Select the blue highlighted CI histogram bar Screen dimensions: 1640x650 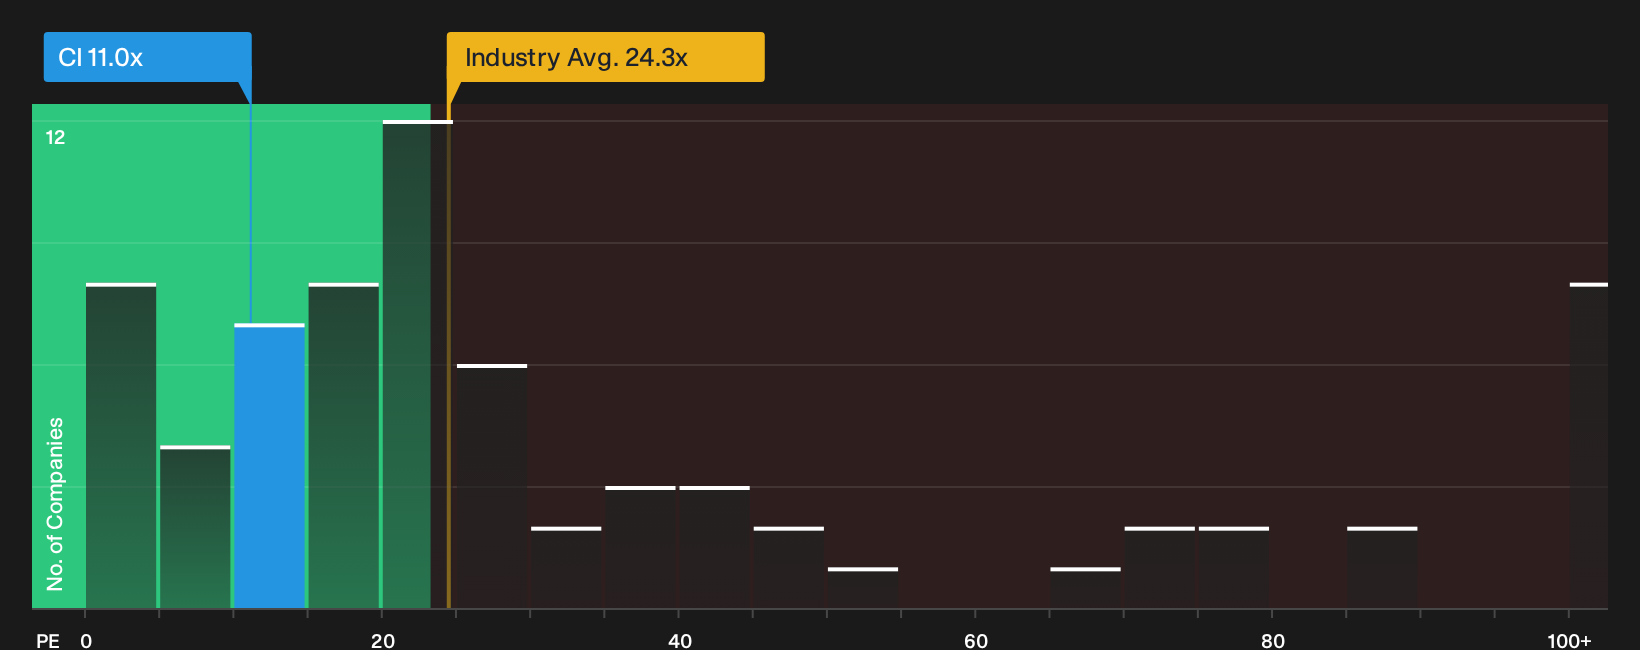tap(269, 466)
